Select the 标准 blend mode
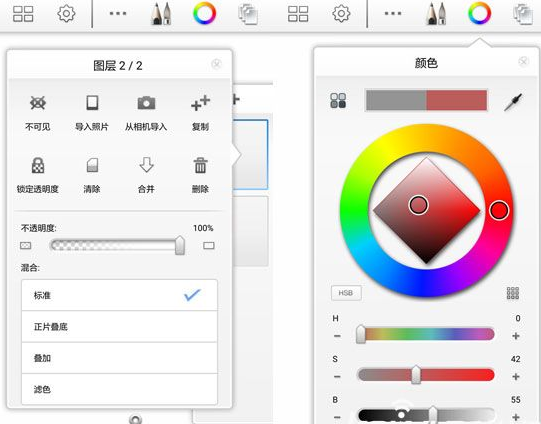This screenshot has width=541, height=424. pos(119,295)
